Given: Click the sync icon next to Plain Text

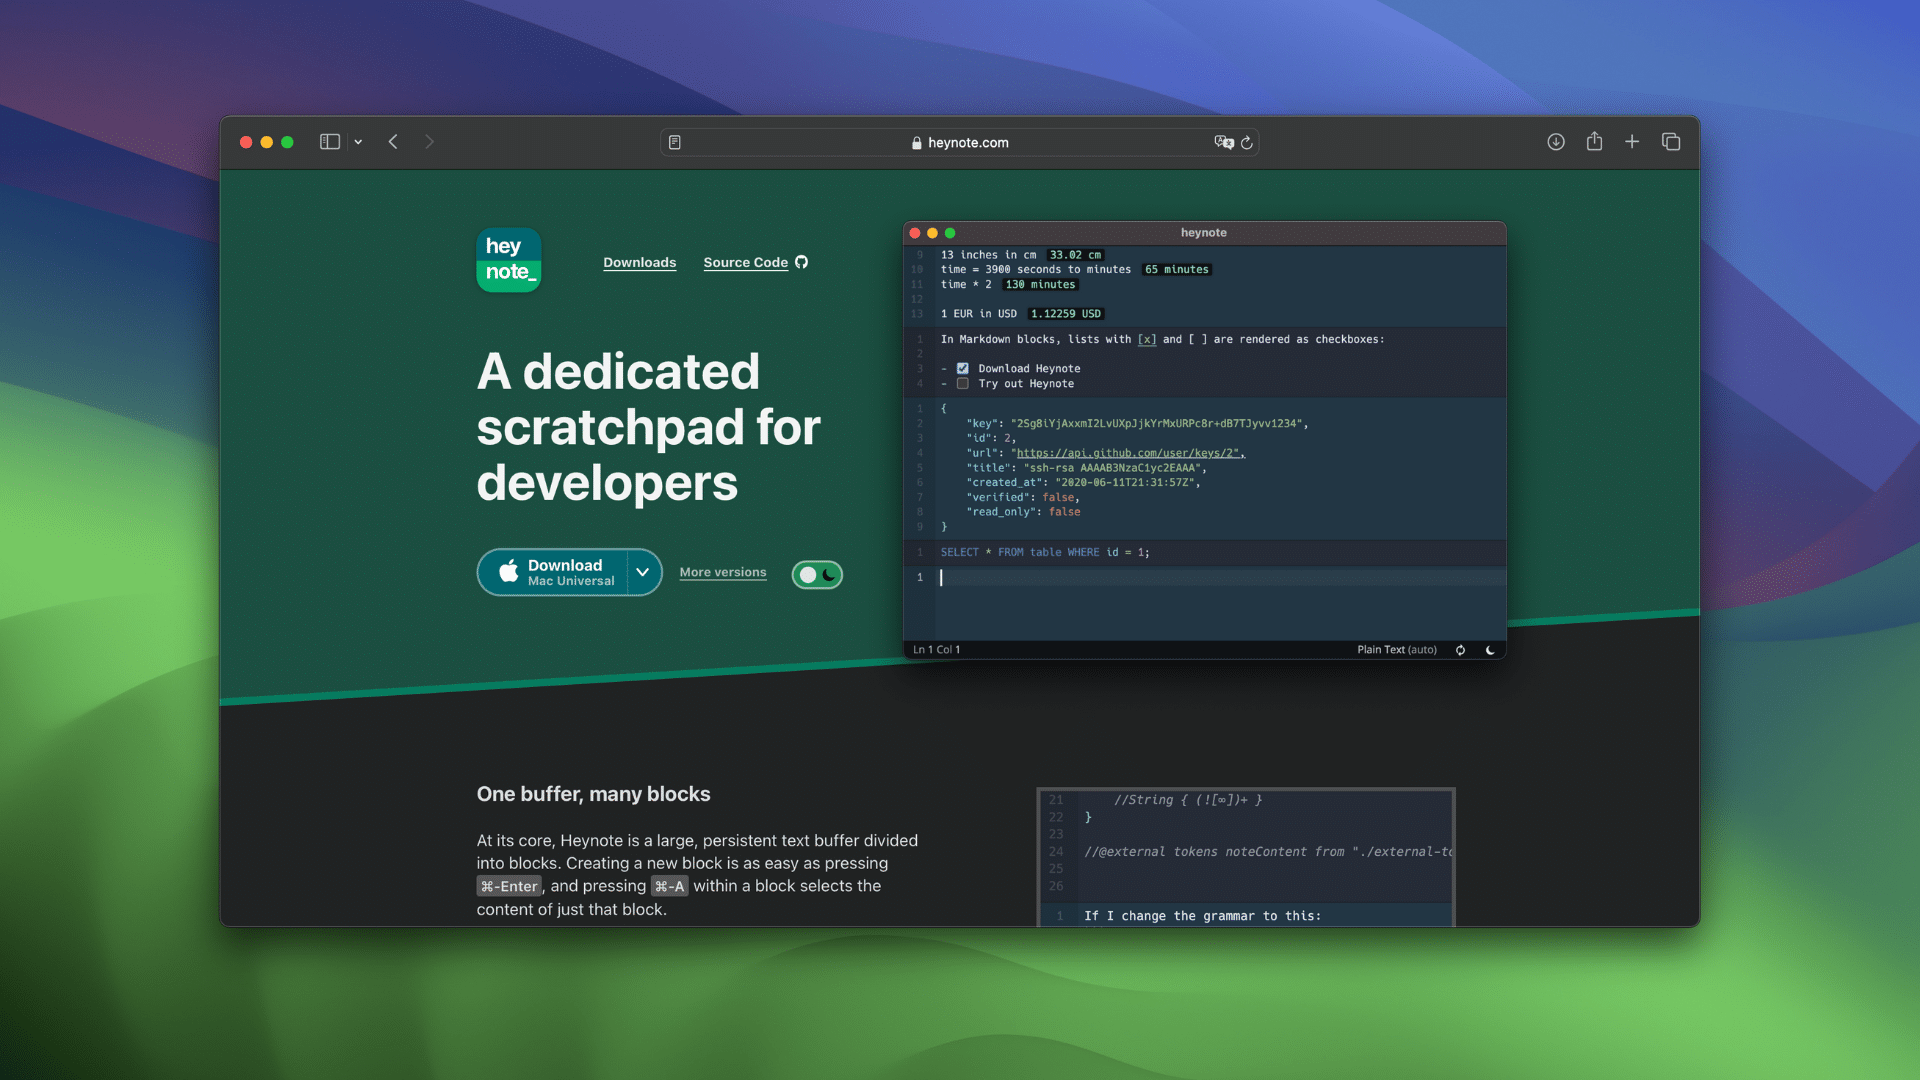Looking at the screenshot, I should (1460, 650).
